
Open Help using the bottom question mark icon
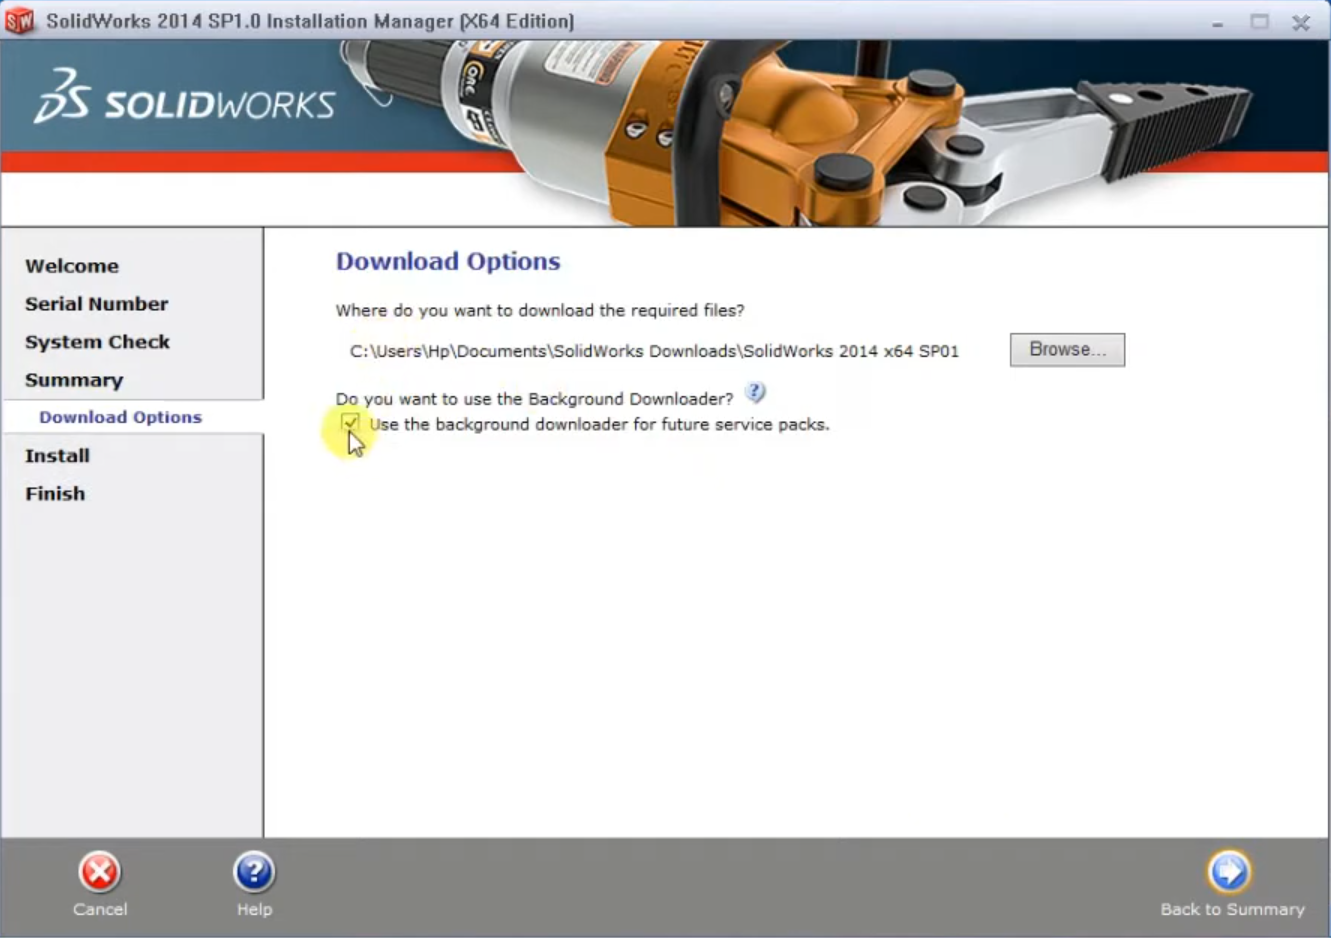coord(254,872)
